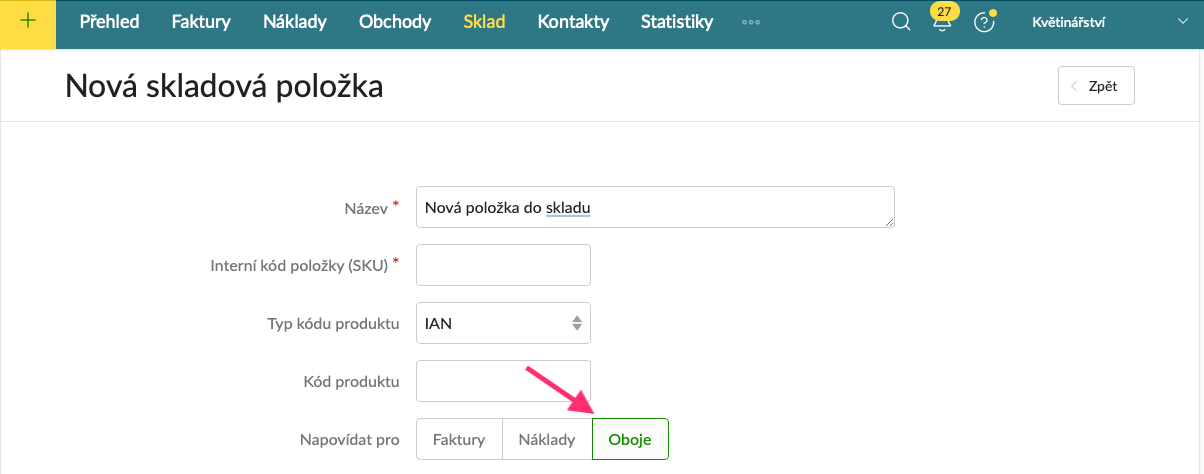This screenshot has height=474, width=1204.
Task: Open the Obchody section
Action: point(395,22)
